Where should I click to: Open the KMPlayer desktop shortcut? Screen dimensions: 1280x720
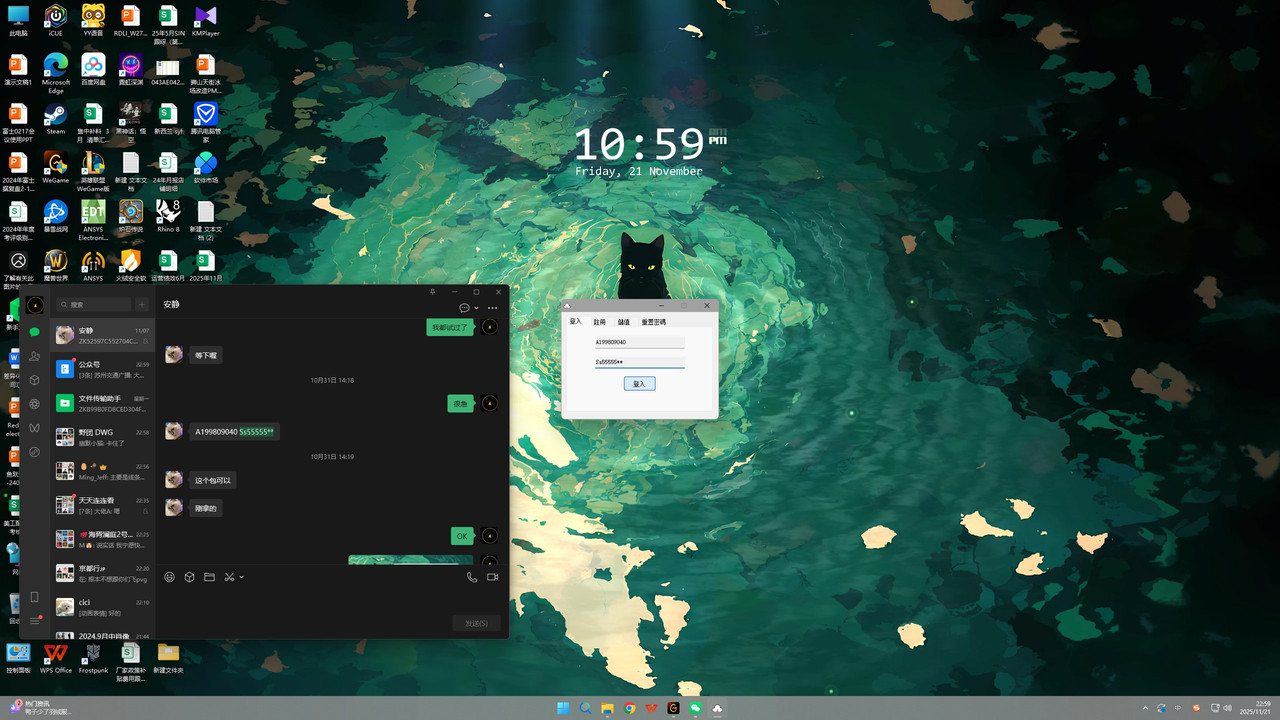(x=205, y=21)
